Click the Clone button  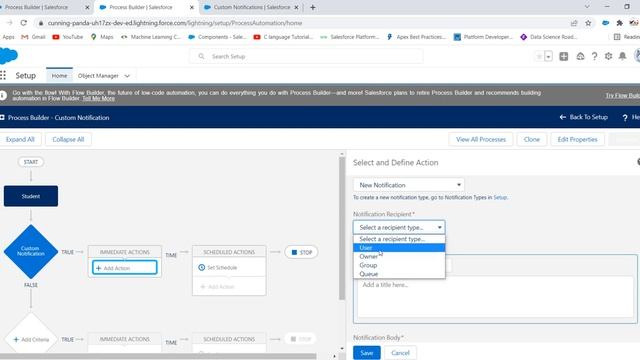coord(531,139)
